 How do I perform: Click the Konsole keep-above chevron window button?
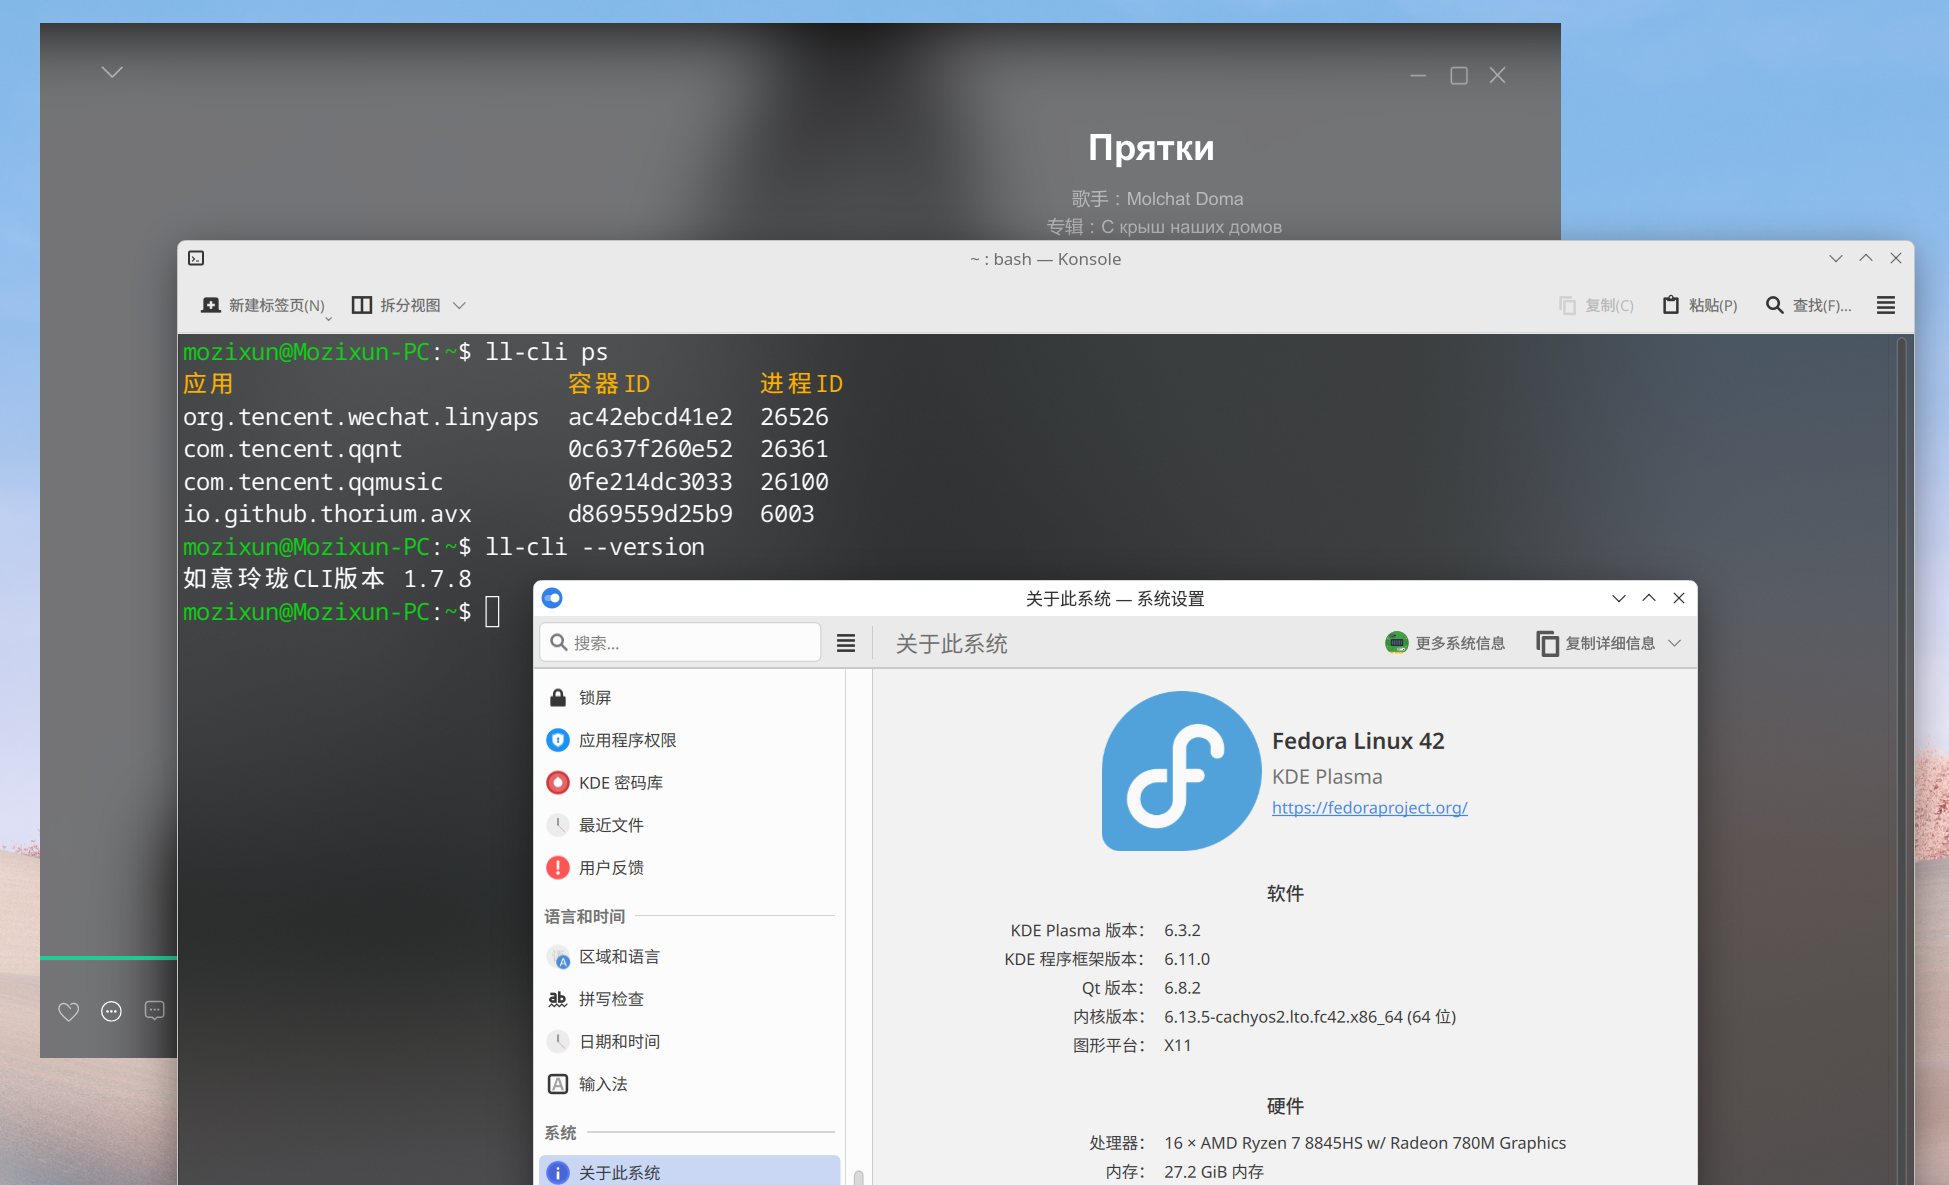(1866, 258)
